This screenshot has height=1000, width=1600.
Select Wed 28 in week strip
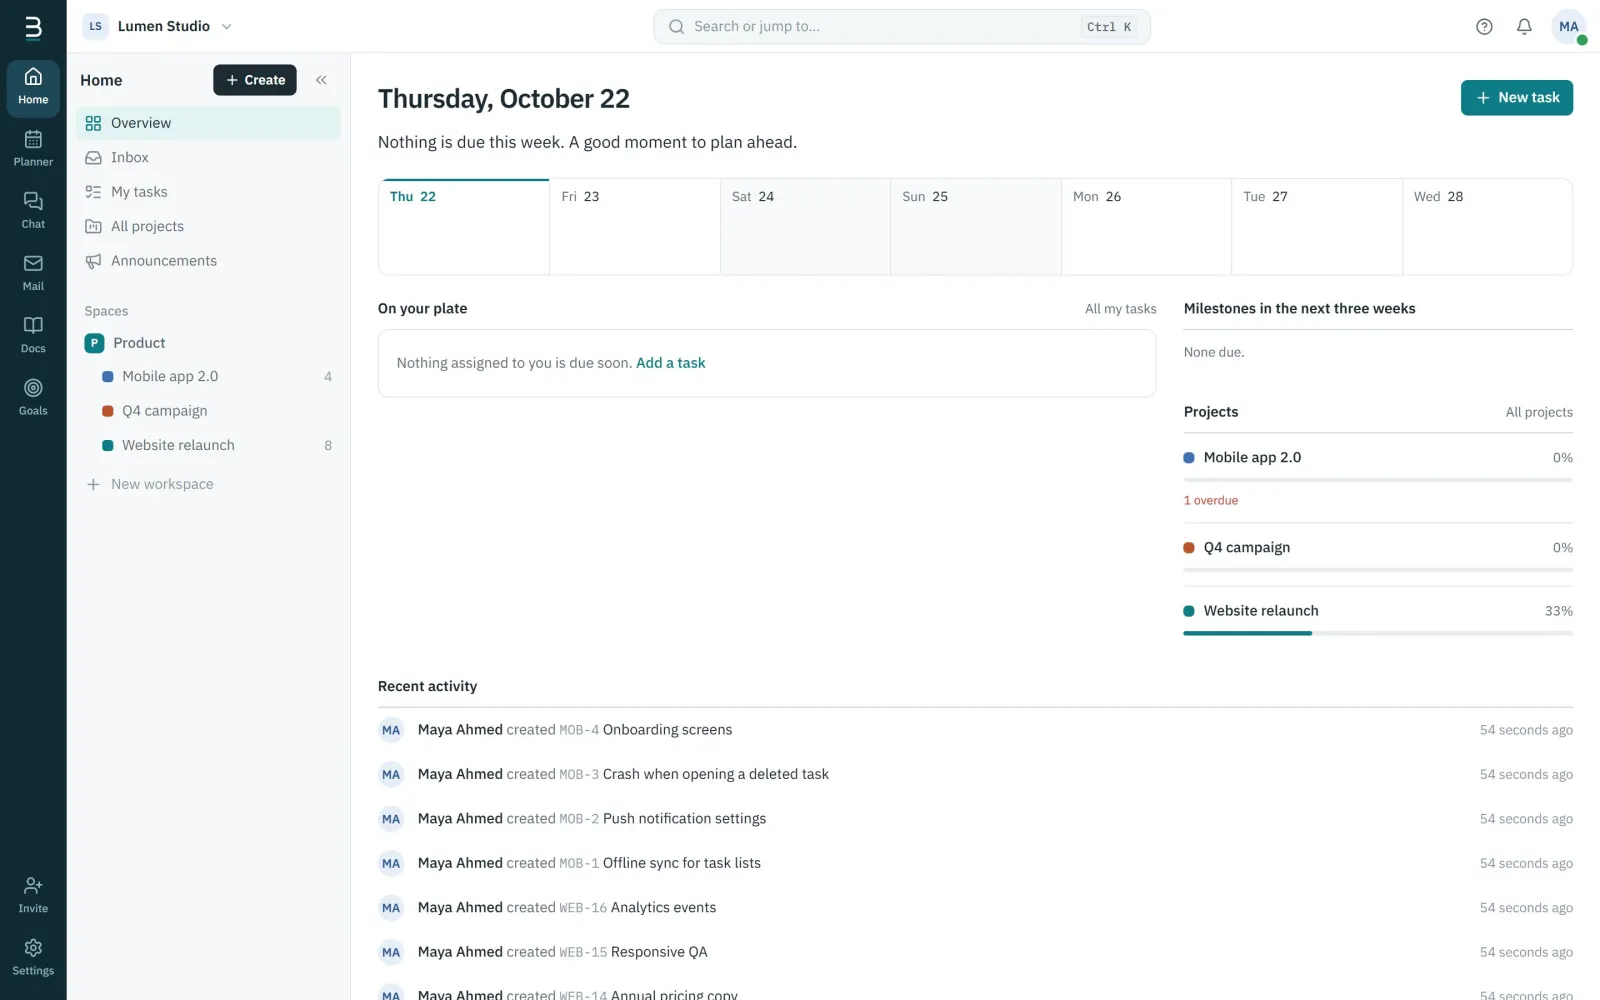(x=1487, y=227)
